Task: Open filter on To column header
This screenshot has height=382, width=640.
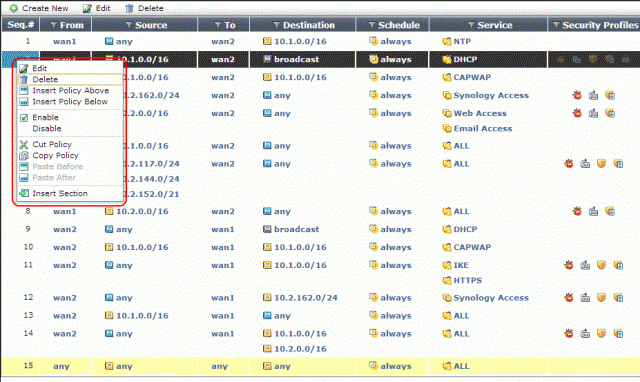Action: [218, 25]
